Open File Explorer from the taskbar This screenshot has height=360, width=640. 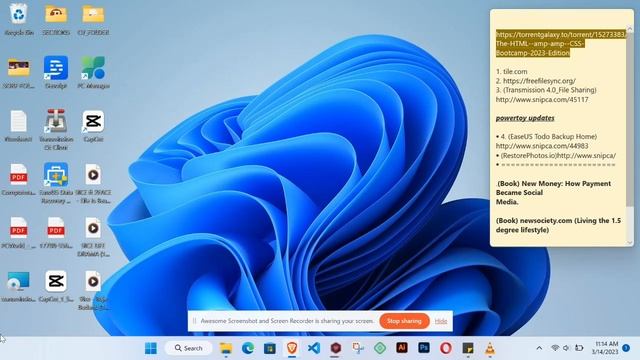pos(226,348)
